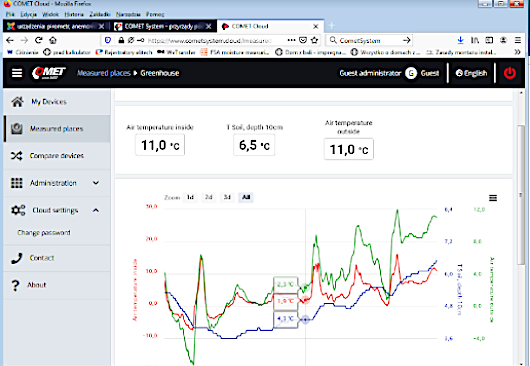Select the 2d zoom range
This screenshot has height=366, width=530.
tap(209, 197)
